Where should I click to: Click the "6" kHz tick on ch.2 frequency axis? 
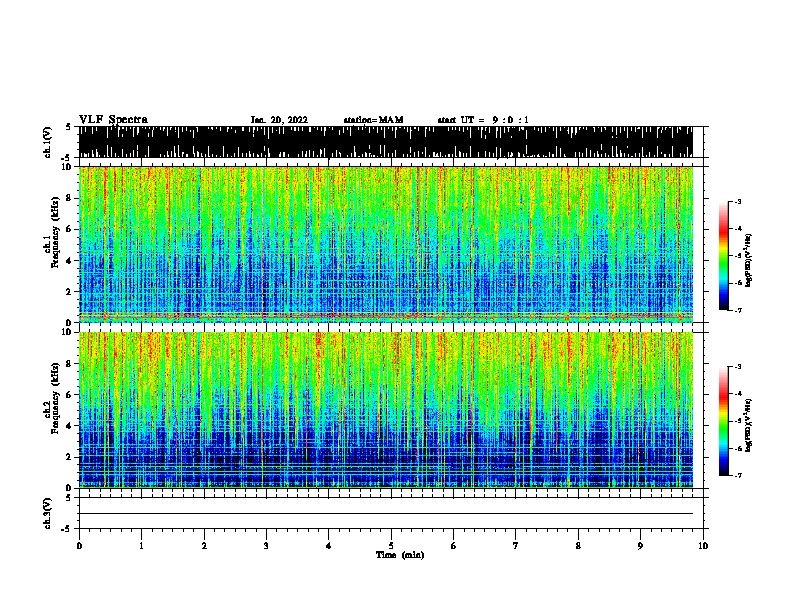(x=70, y=394)
